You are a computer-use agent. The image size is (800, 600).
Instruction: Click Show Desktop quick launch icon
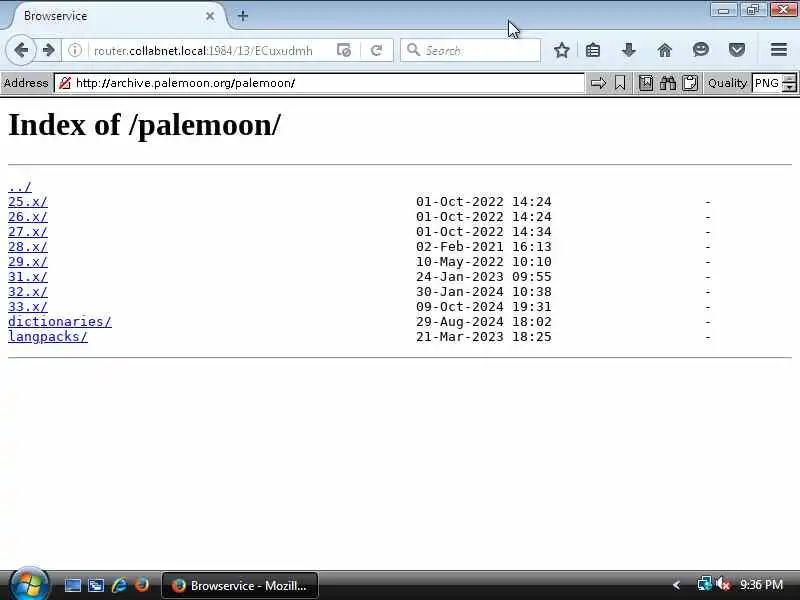point(72,585)
